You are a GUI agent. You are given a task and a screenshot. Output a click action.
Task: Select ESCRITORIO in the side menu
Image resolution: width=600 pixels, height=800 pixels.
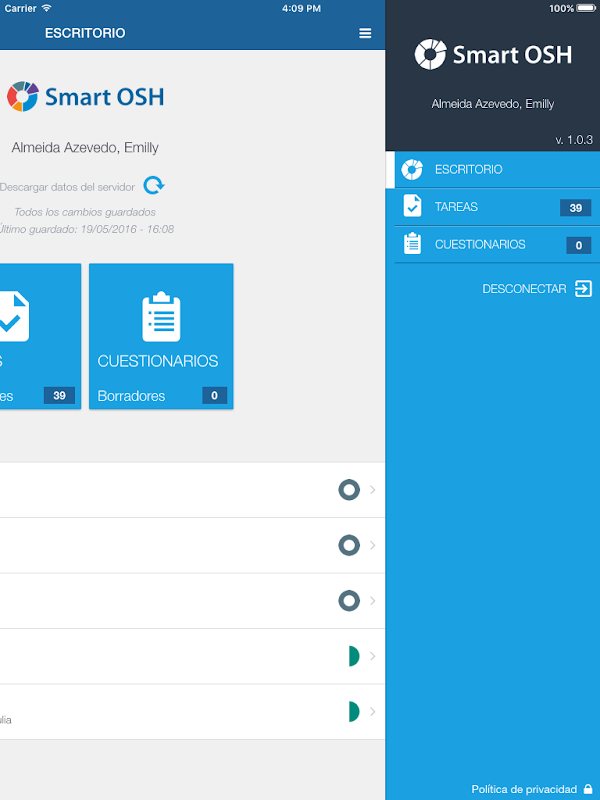[x=493, y=169]
